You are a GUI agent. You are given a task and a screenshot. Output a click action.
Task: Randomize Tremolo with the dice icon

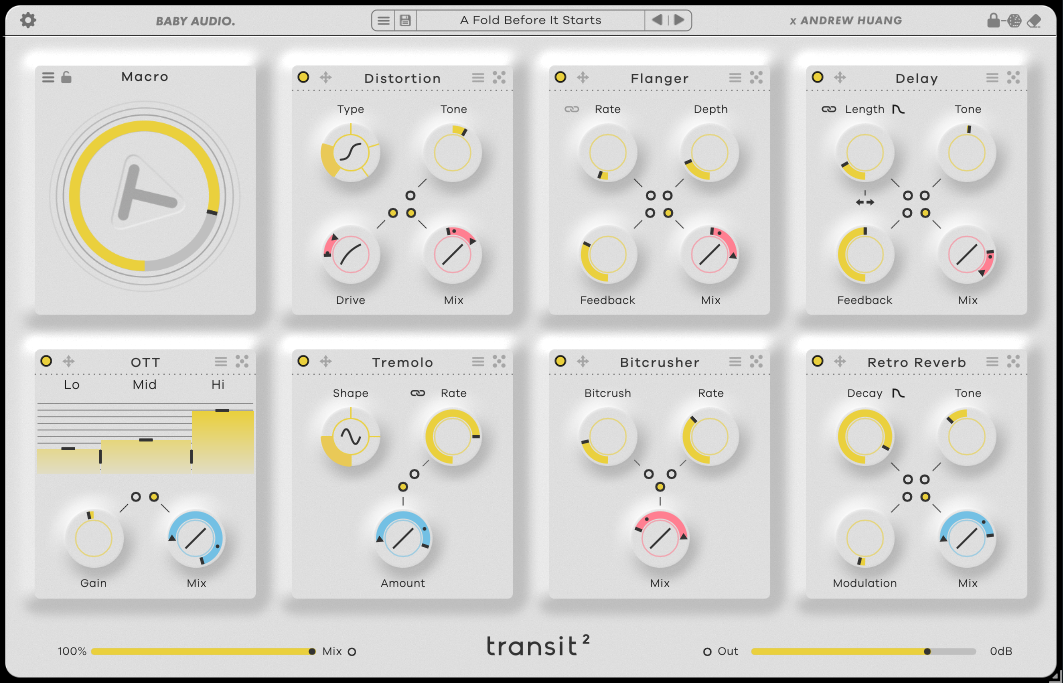499,362
